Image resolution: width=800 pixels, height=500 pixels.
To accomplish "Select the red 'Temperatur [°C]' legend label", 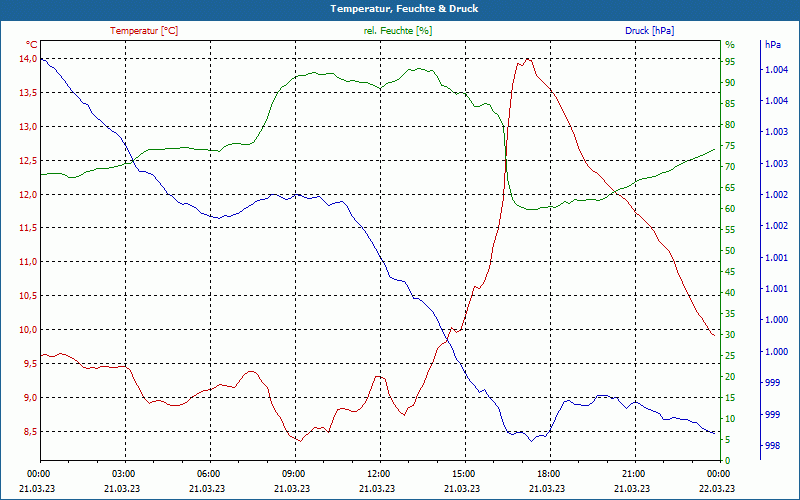I will [x=144, y=31].
